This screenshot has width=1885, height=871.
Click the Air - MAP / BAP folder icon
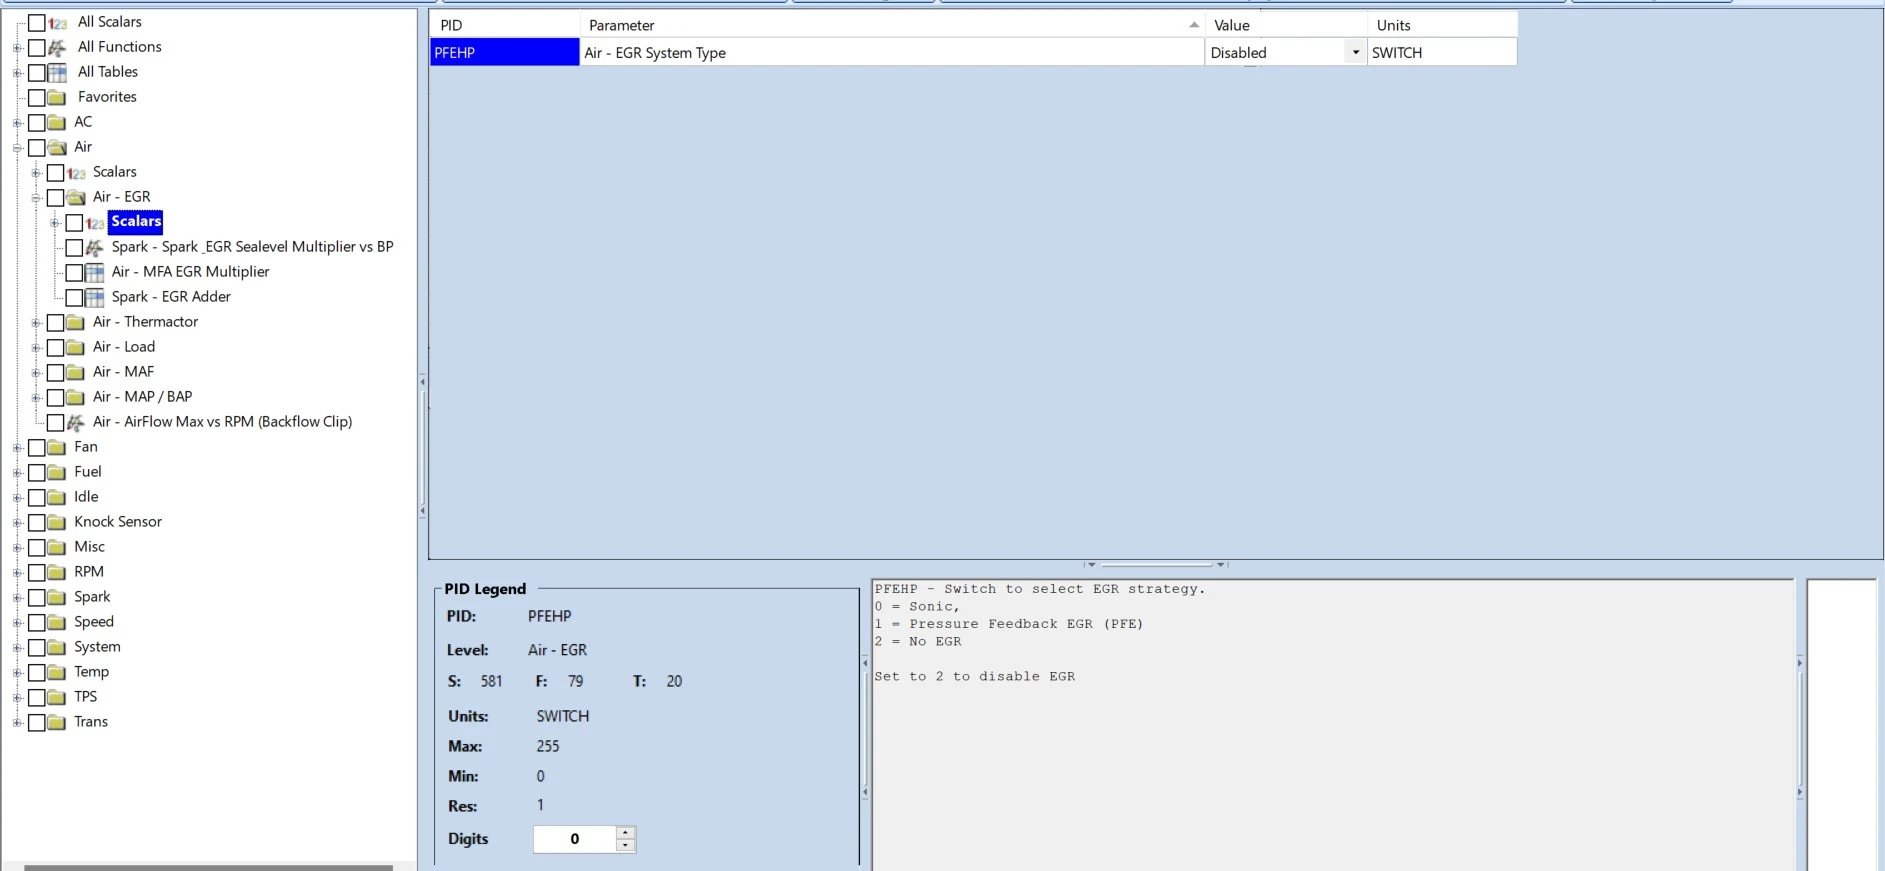pyautogui.click(x=76, y=397)
